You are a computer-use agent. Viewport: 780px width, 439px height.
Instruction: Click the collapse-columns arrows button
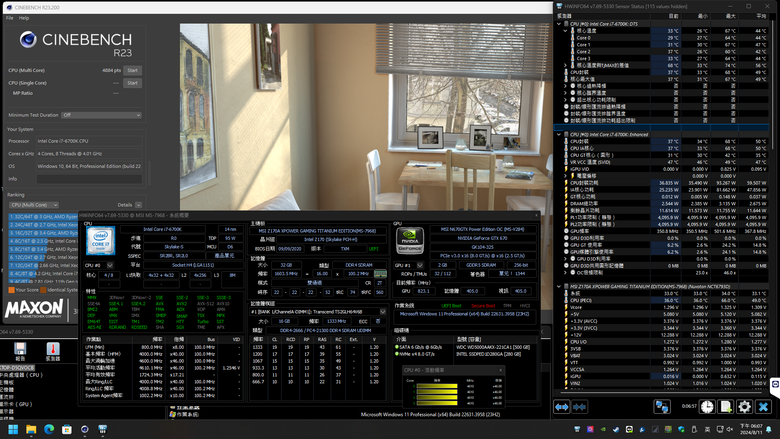click(x=580, y=407)
